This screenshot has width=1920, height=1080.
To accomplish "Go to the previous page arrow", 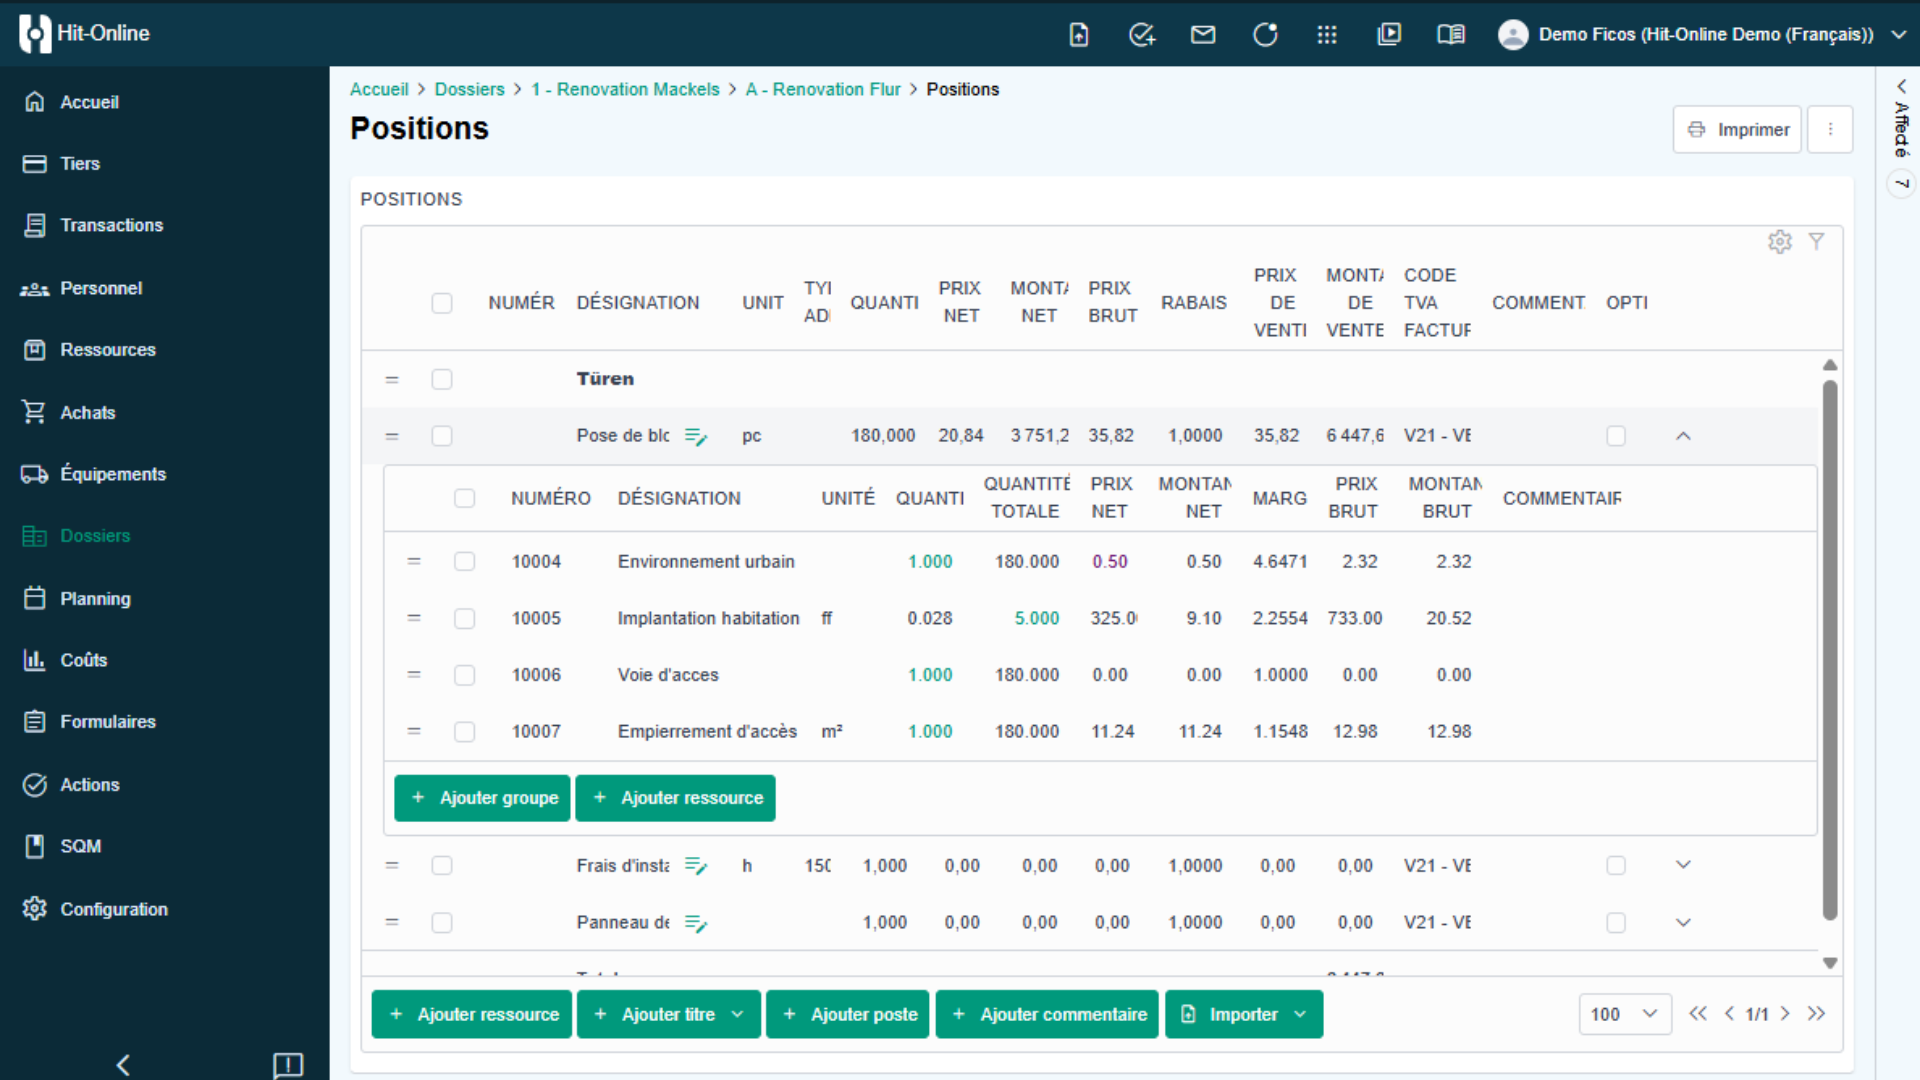I will (1729, 1014).
